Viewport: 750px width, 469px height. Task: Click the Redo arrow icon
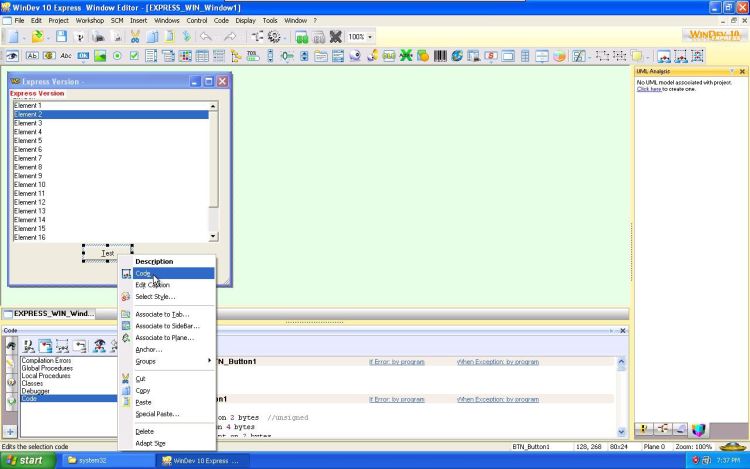click(x=230, y=37)
